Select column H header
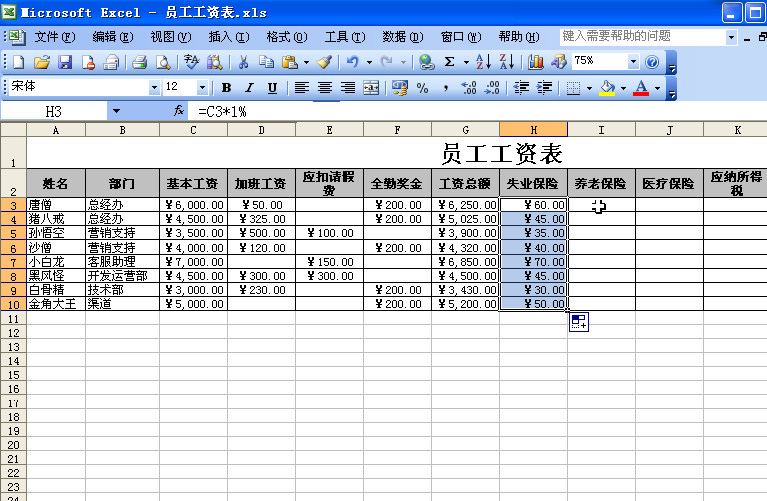Image resolution: width=767 pixels, height=501 pixels. [x=534, y=130]
